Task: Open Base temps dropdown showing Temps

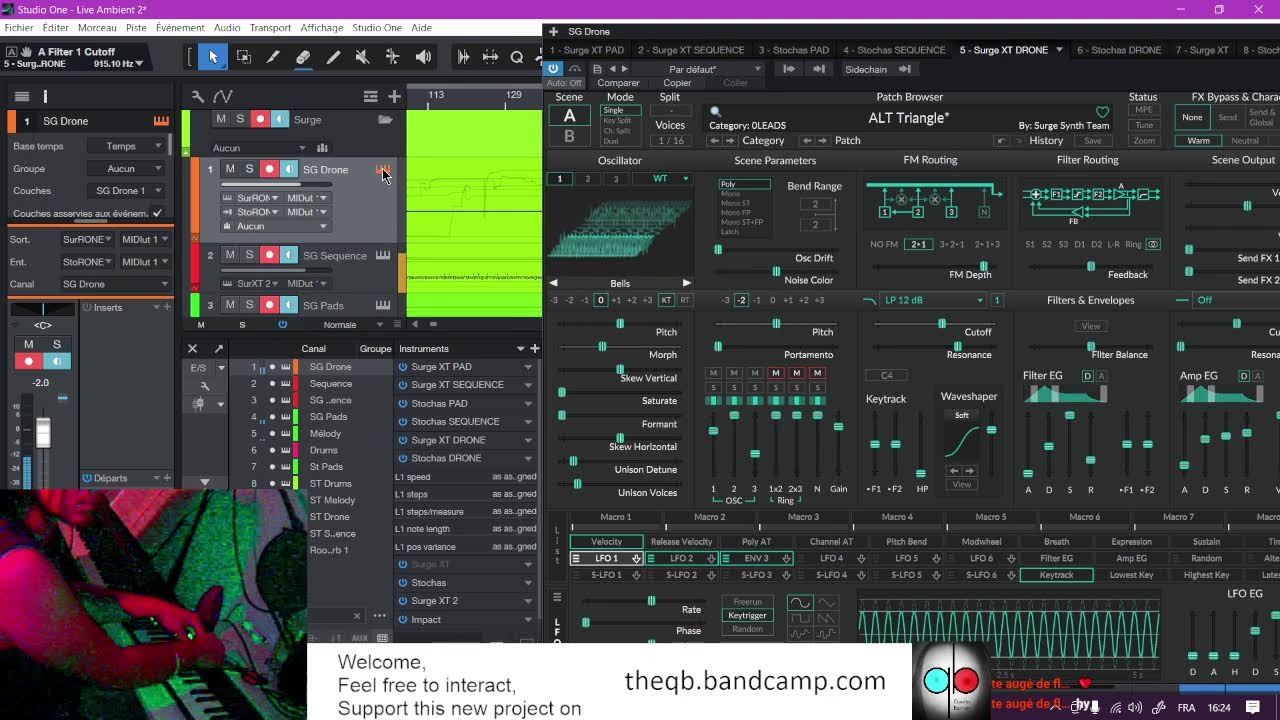Action: tap(127, 146)
